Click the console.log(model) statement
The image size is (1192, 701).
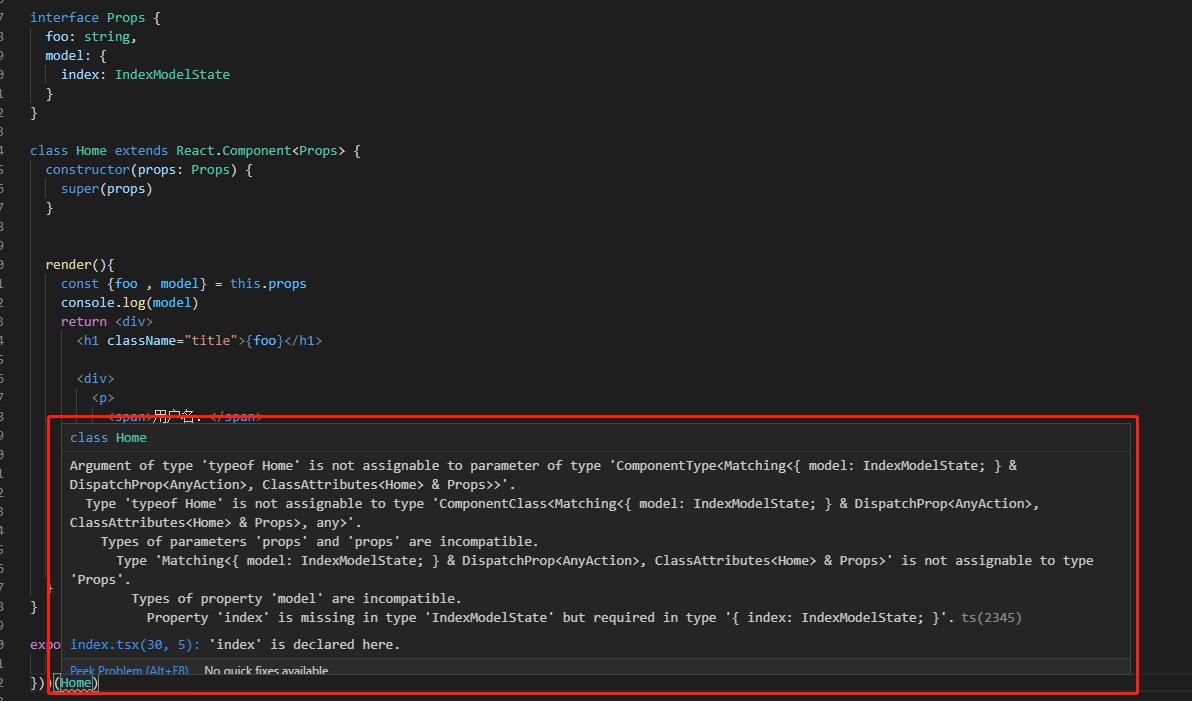click(x=128, y=302)
